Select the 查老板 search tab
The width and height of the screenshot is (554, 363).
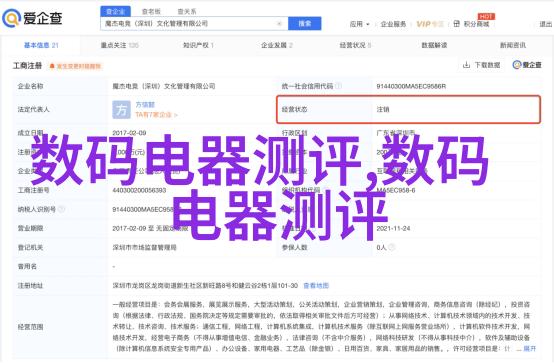pyautogui.click(x=151, y=12)
